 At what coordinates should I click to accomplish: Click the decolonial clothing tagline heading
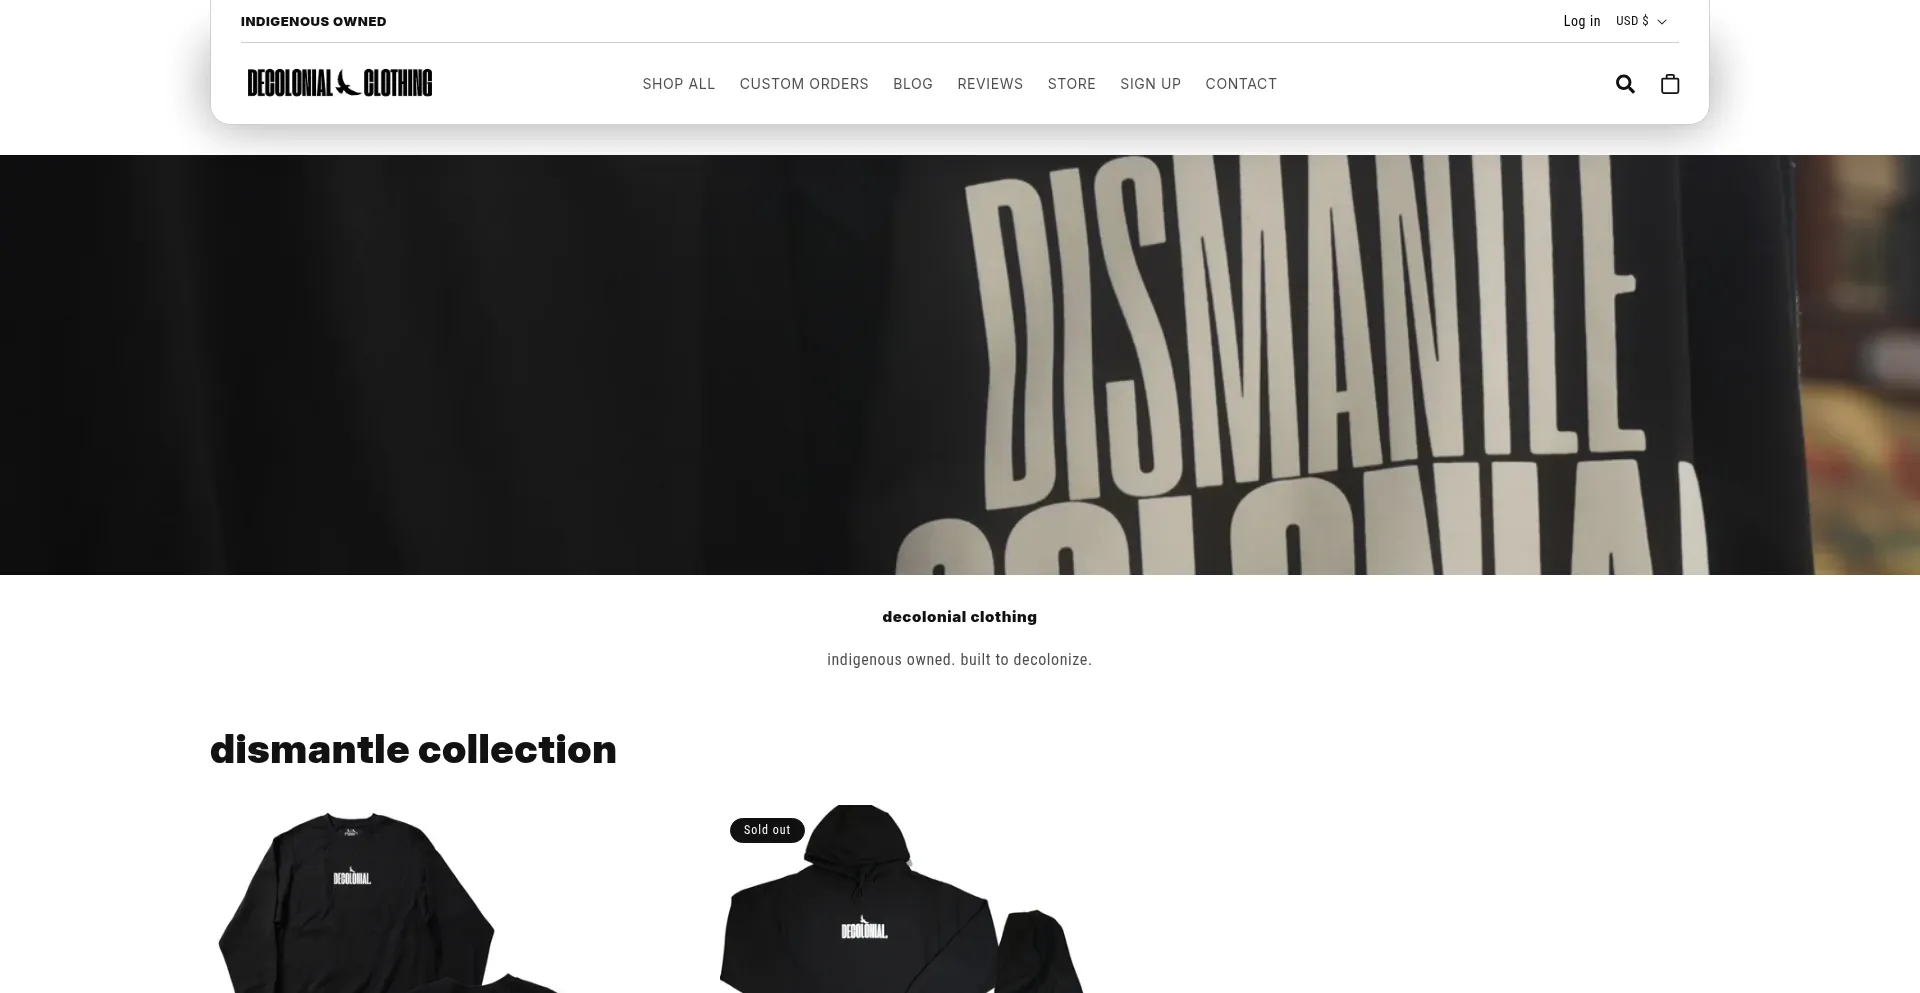[x=960, y=617]
